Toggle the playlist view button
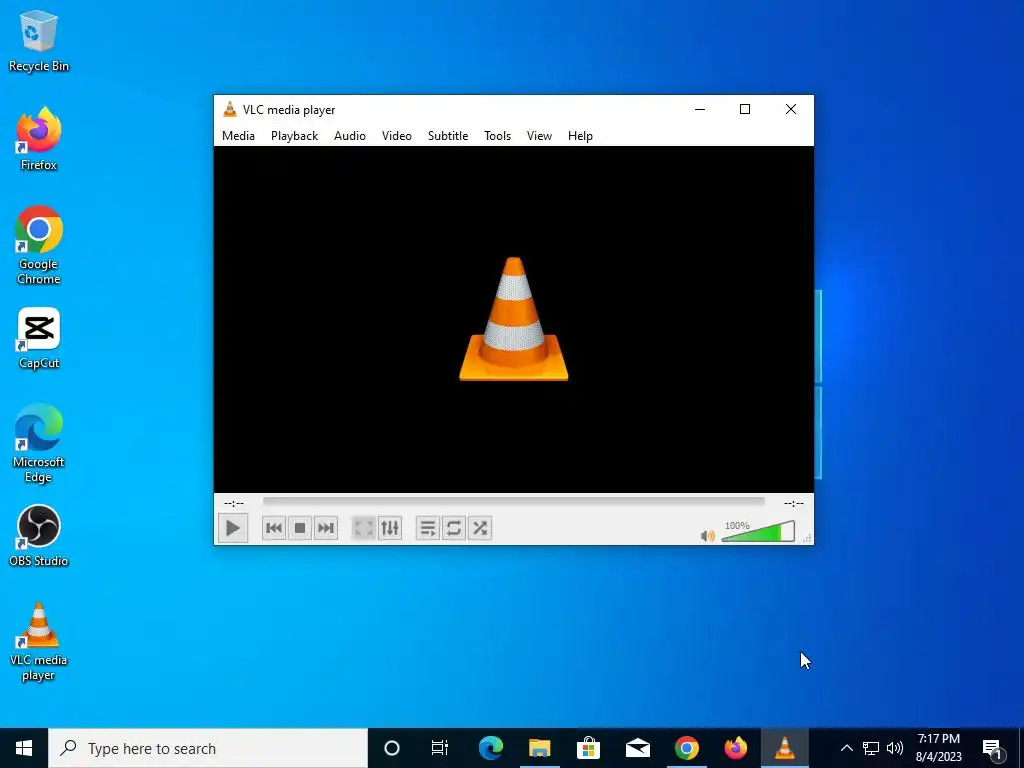The width and height of the screenshot is (1024, 768). tap(428, 528)
